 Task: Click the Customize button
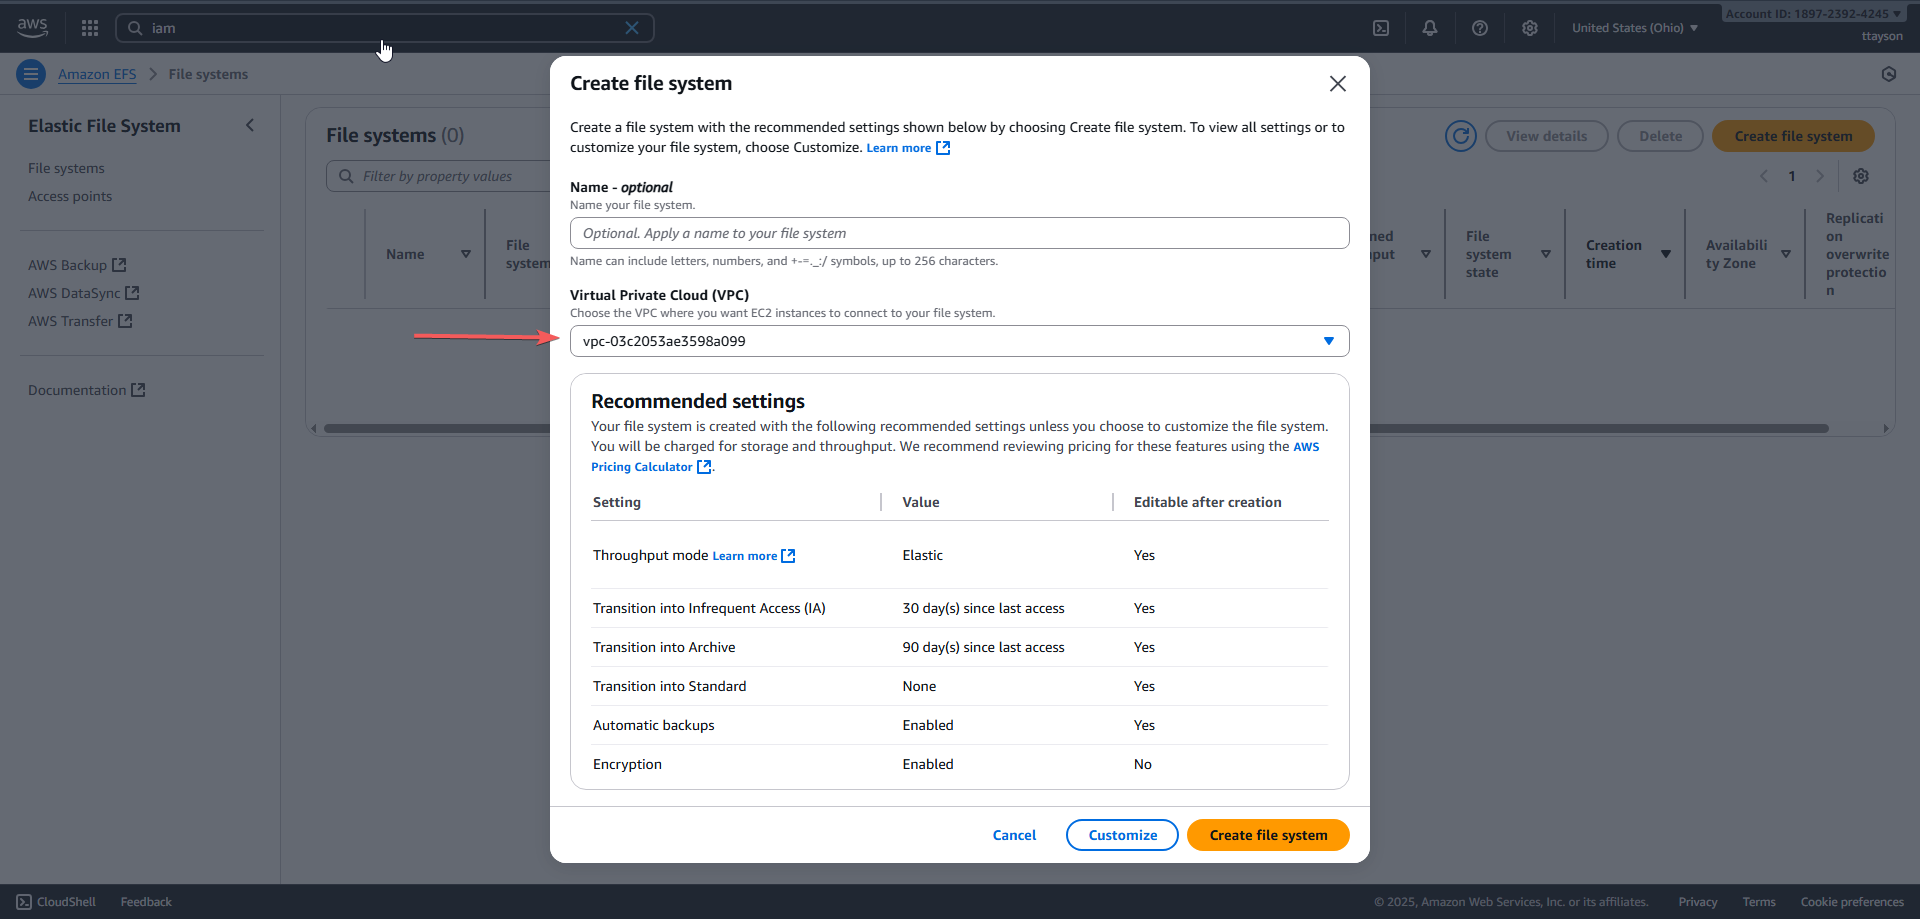(x=1122, y=835)
